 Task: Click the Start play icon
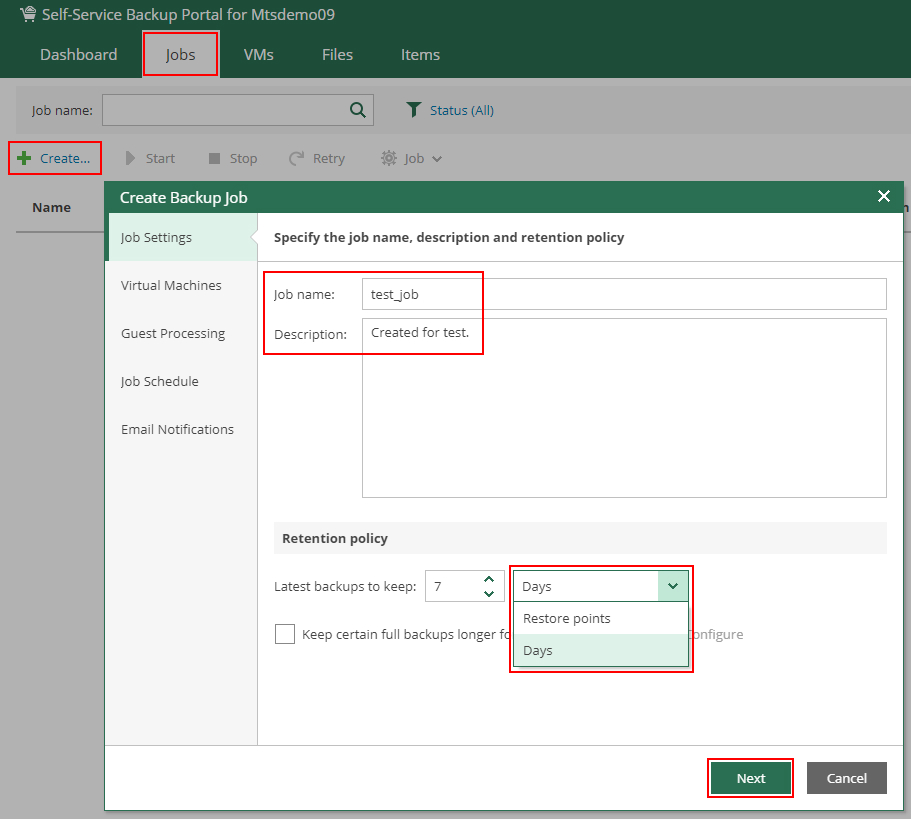coord(130,158)
